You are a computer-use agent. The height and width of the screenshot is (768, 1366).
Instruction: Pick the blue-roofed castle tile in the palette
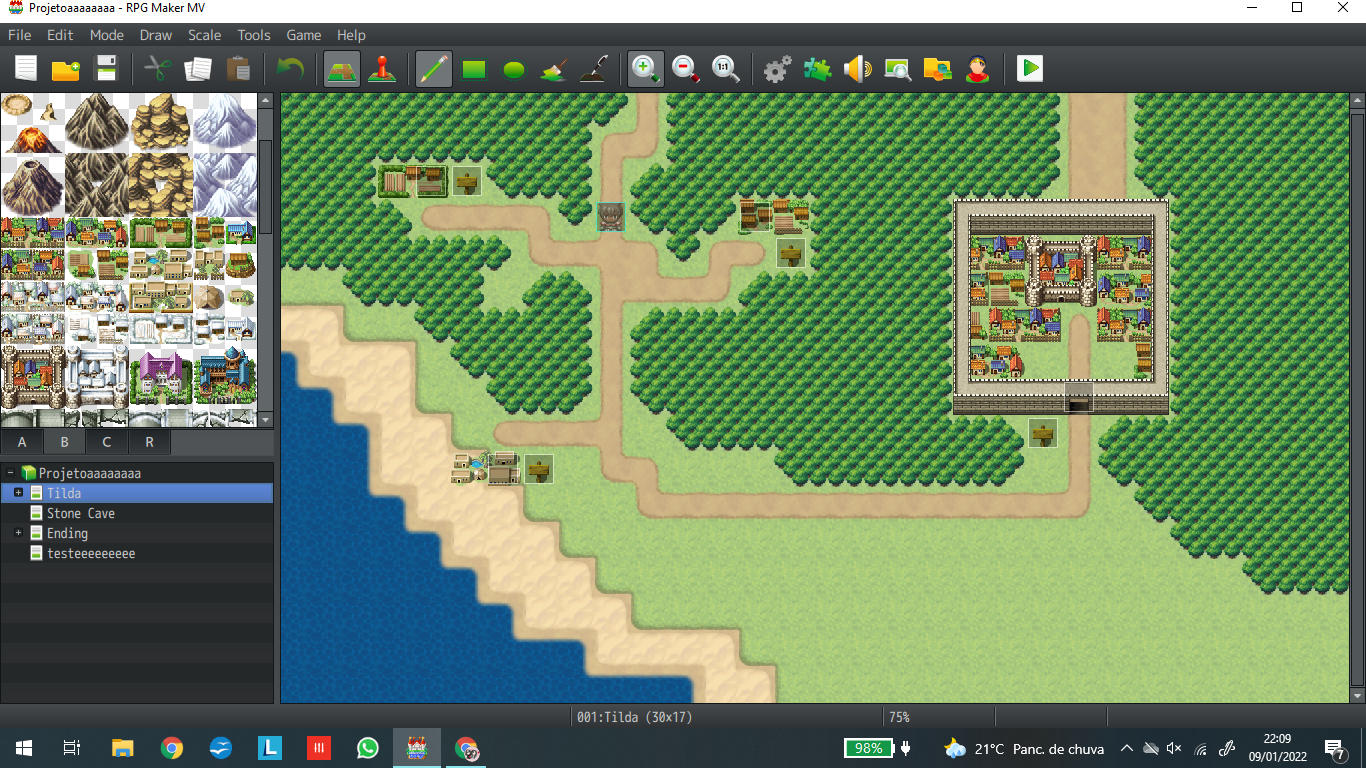pyautogui.click(x=225, y=377)
